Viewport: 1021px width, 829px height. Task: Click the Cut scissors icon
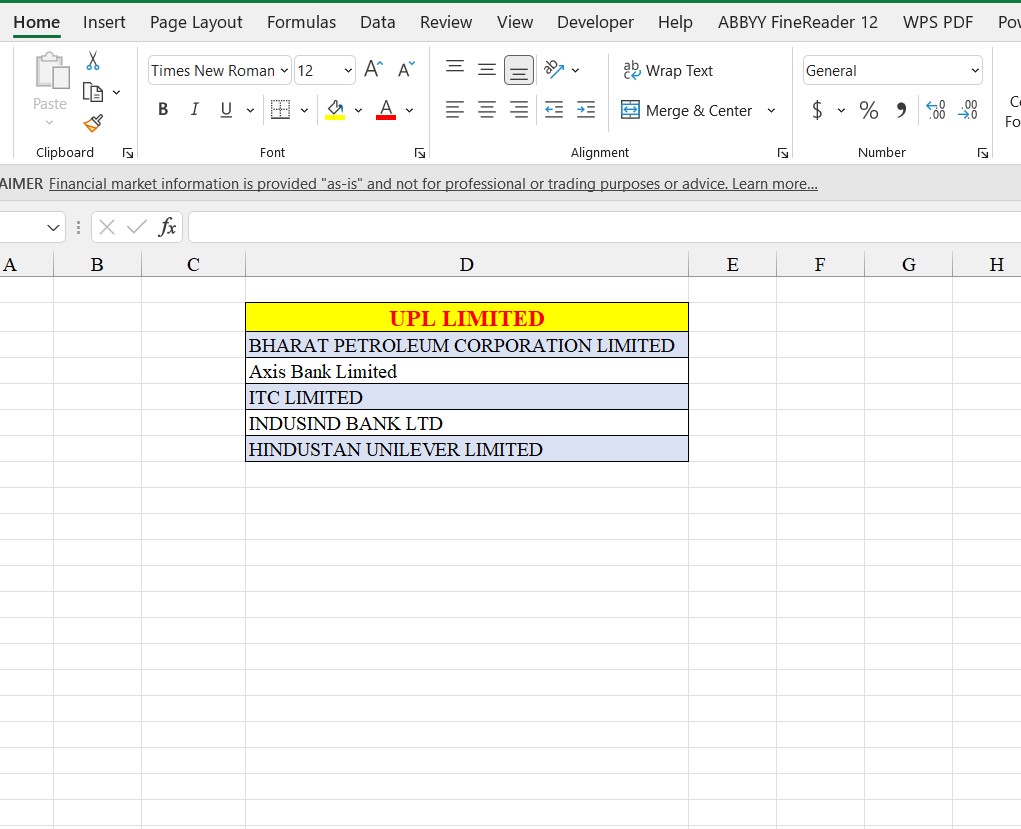pyautogui.click(x=92, y=61)
